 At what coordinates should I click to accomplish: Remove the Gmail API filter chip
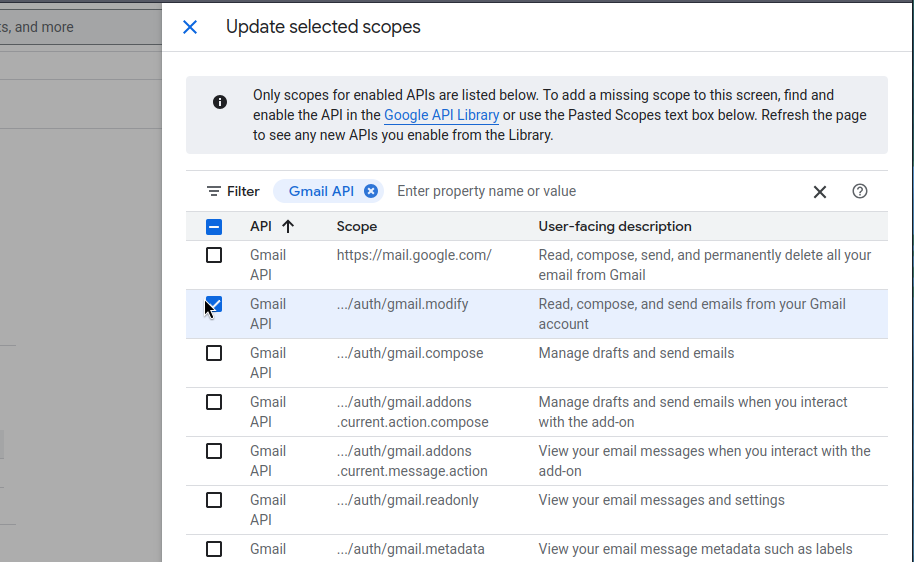tap(371, 191)
